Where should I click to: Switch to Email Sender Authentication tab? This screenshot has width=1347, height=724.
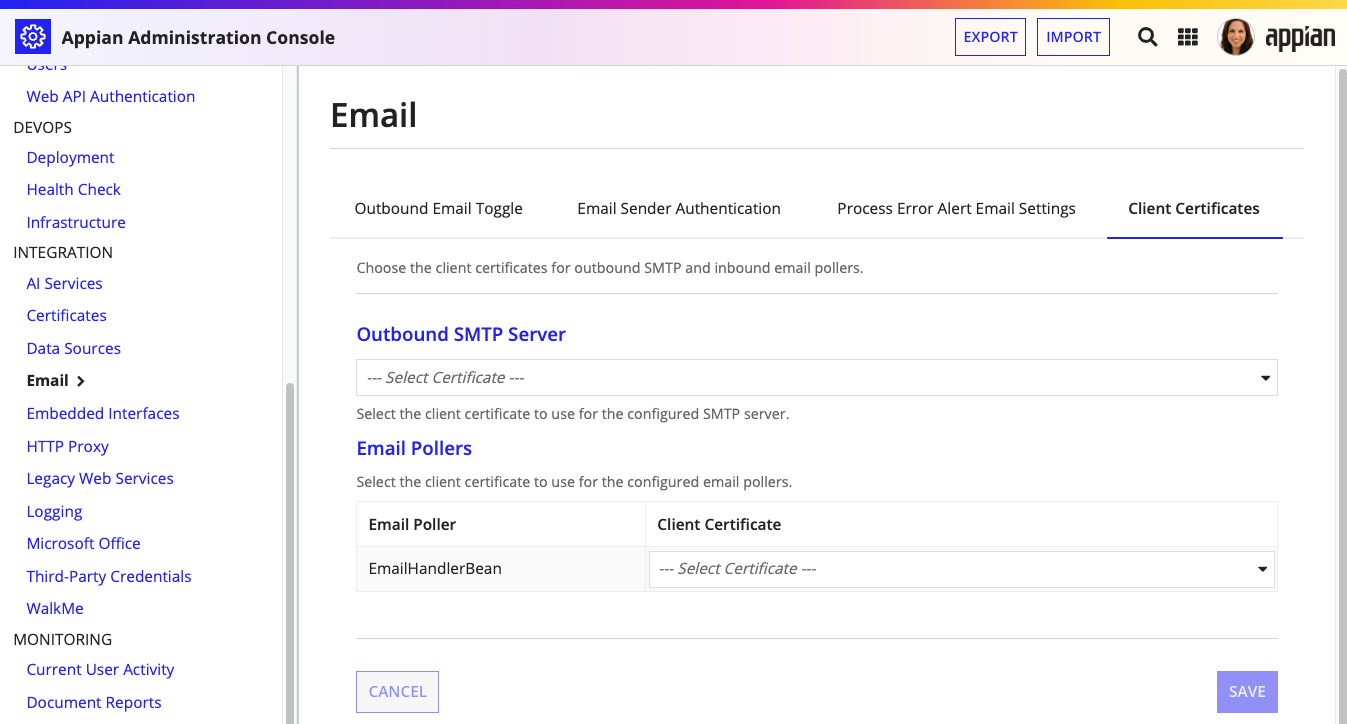[x=679, y=208]
